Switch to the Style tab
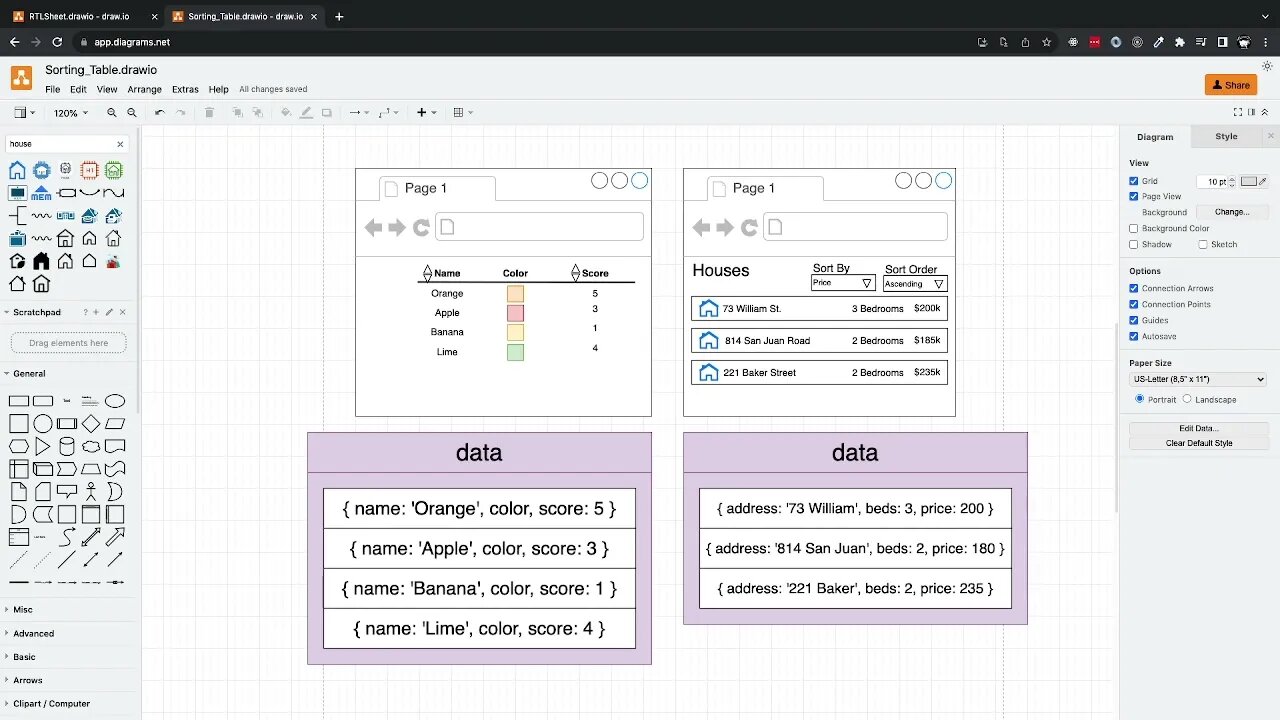The width and height of the screenshot is (1280, 720). 1226,136
